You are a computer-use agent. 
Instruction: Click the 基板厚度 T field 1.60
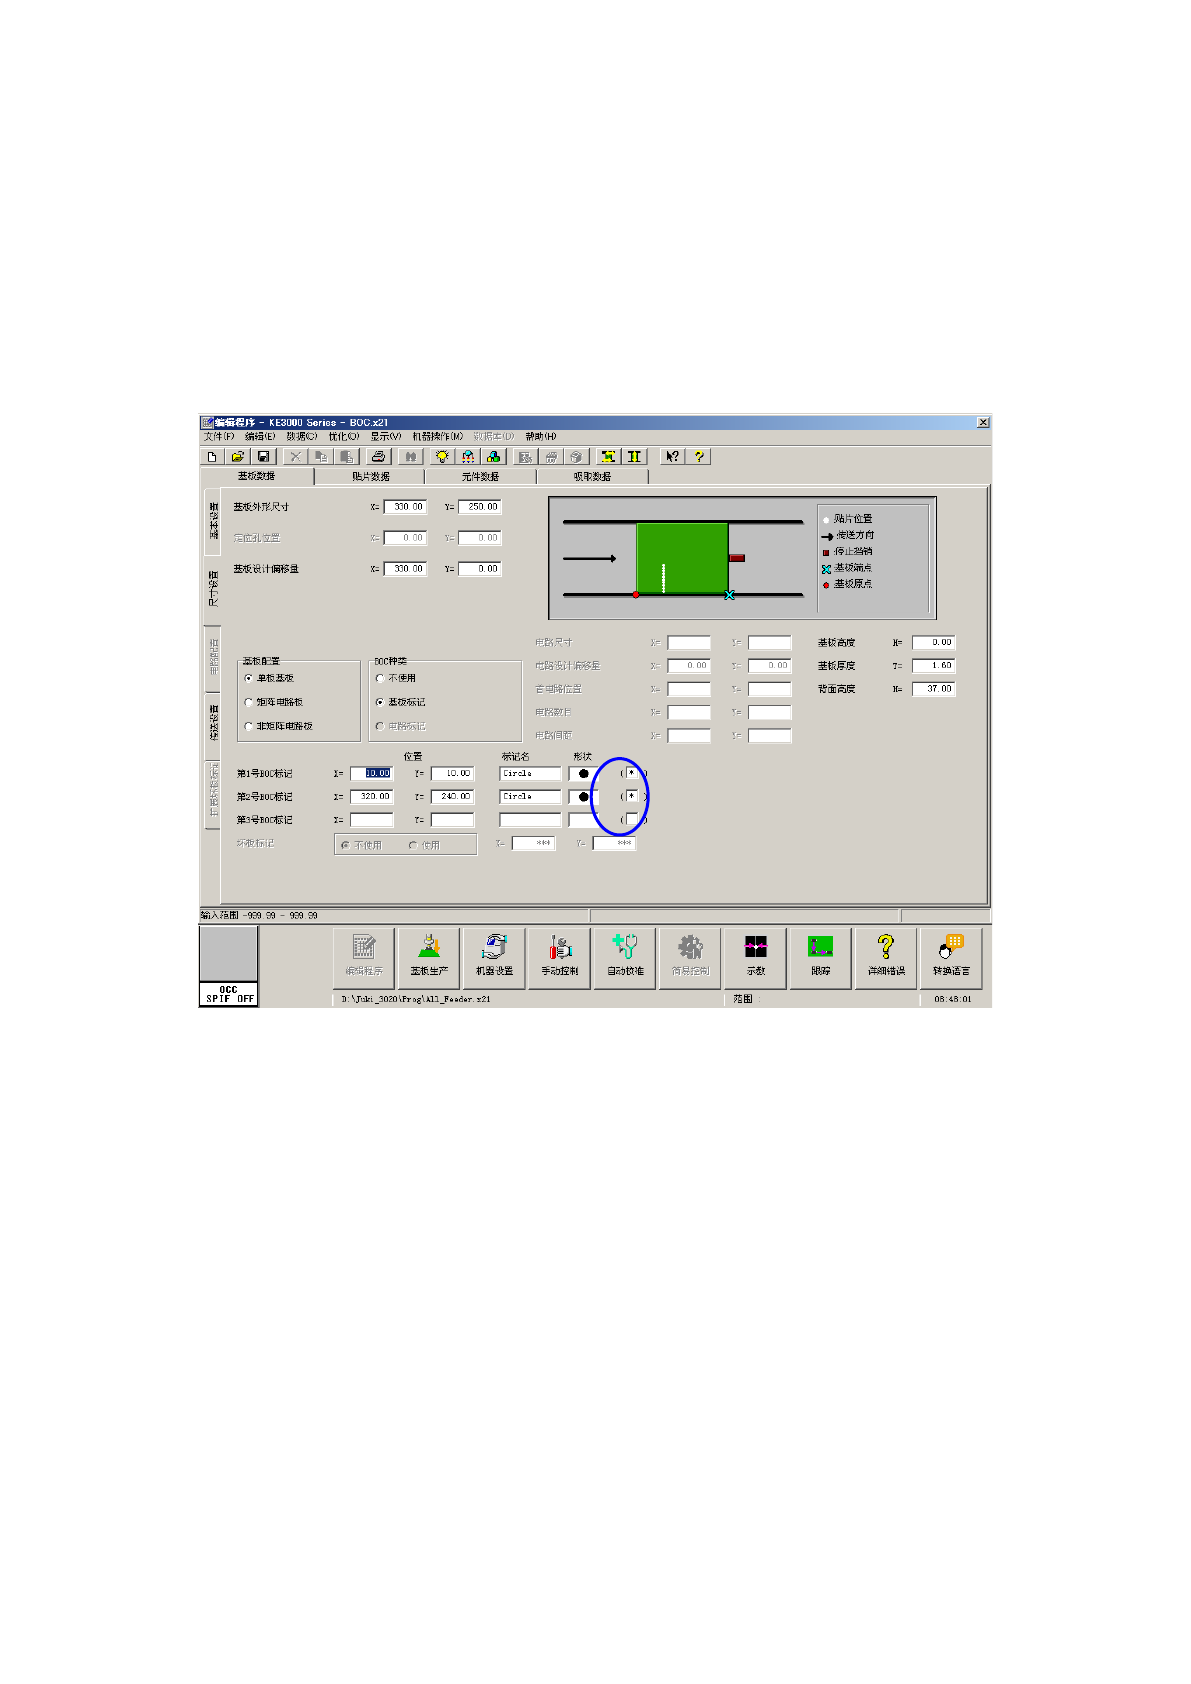934,665
